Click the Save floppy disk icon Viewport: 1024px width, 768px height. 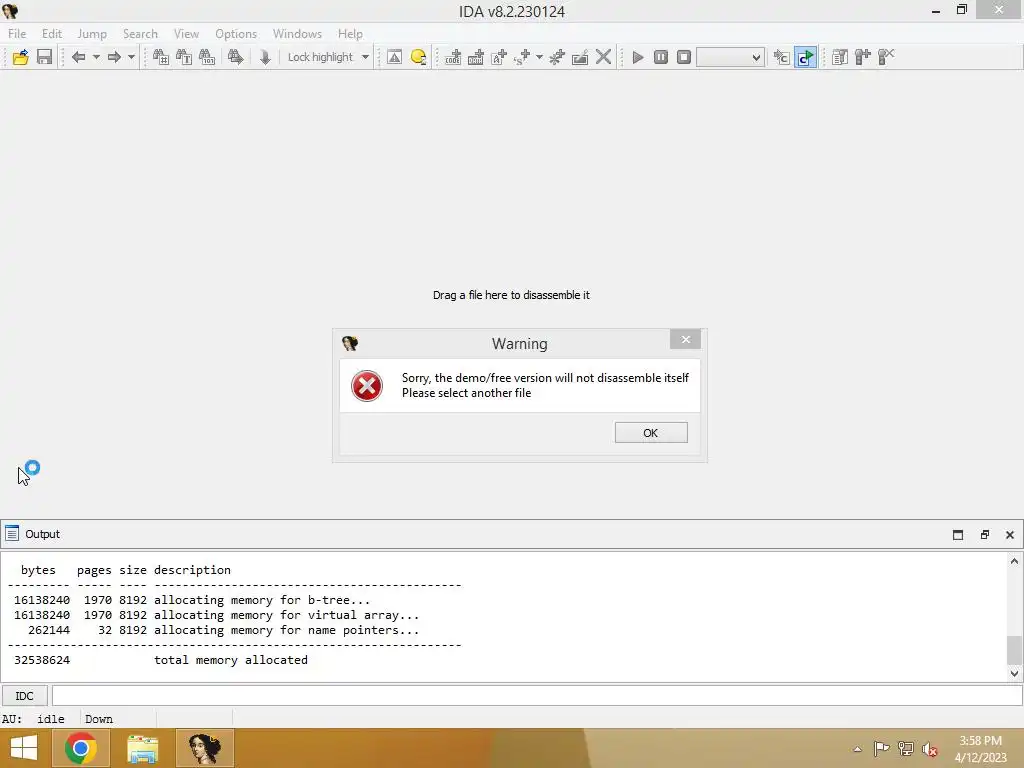(x=44, y=57)
